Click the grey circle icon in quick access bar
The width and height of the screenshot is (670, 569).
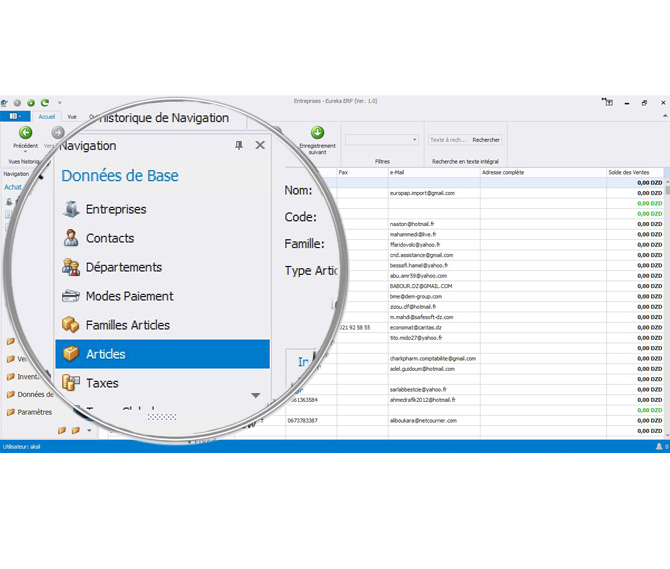coord(17,103)
